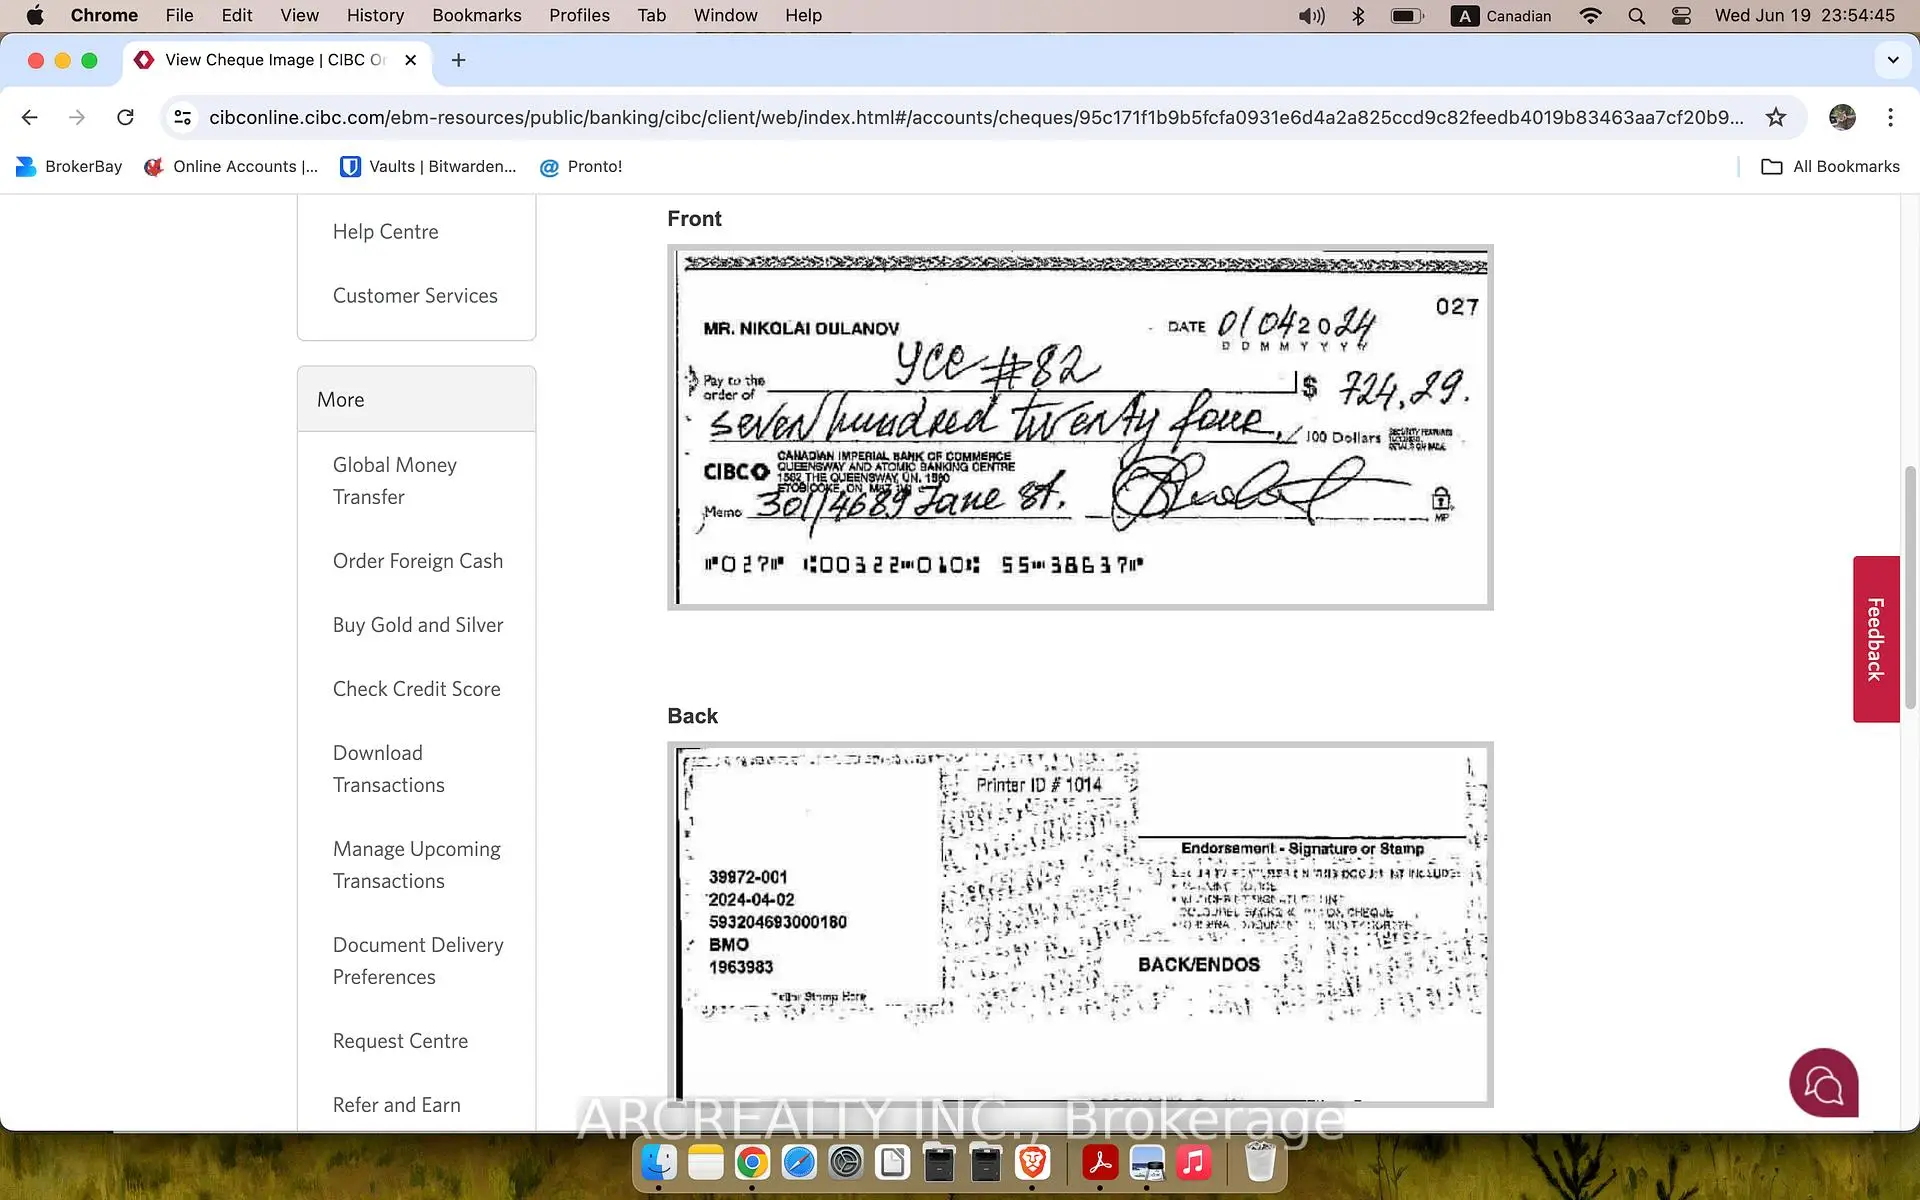Click the page vertical scrollbar

[x=1909, y=588]
